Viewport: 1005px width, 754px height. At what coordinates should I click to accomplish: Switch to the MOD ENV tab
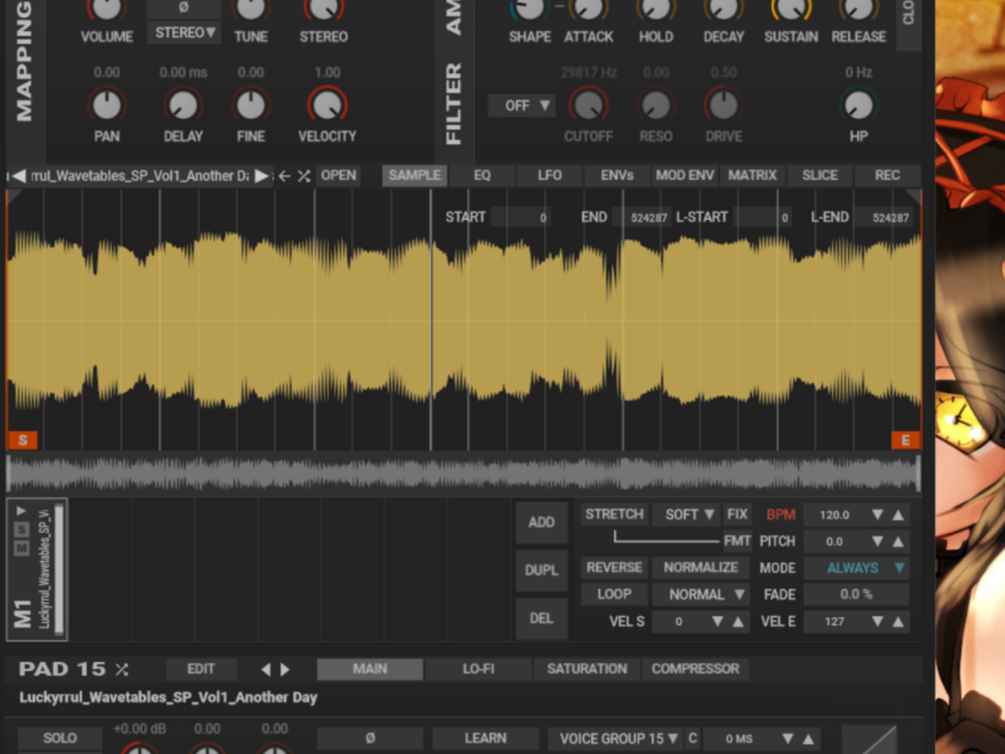685,176
